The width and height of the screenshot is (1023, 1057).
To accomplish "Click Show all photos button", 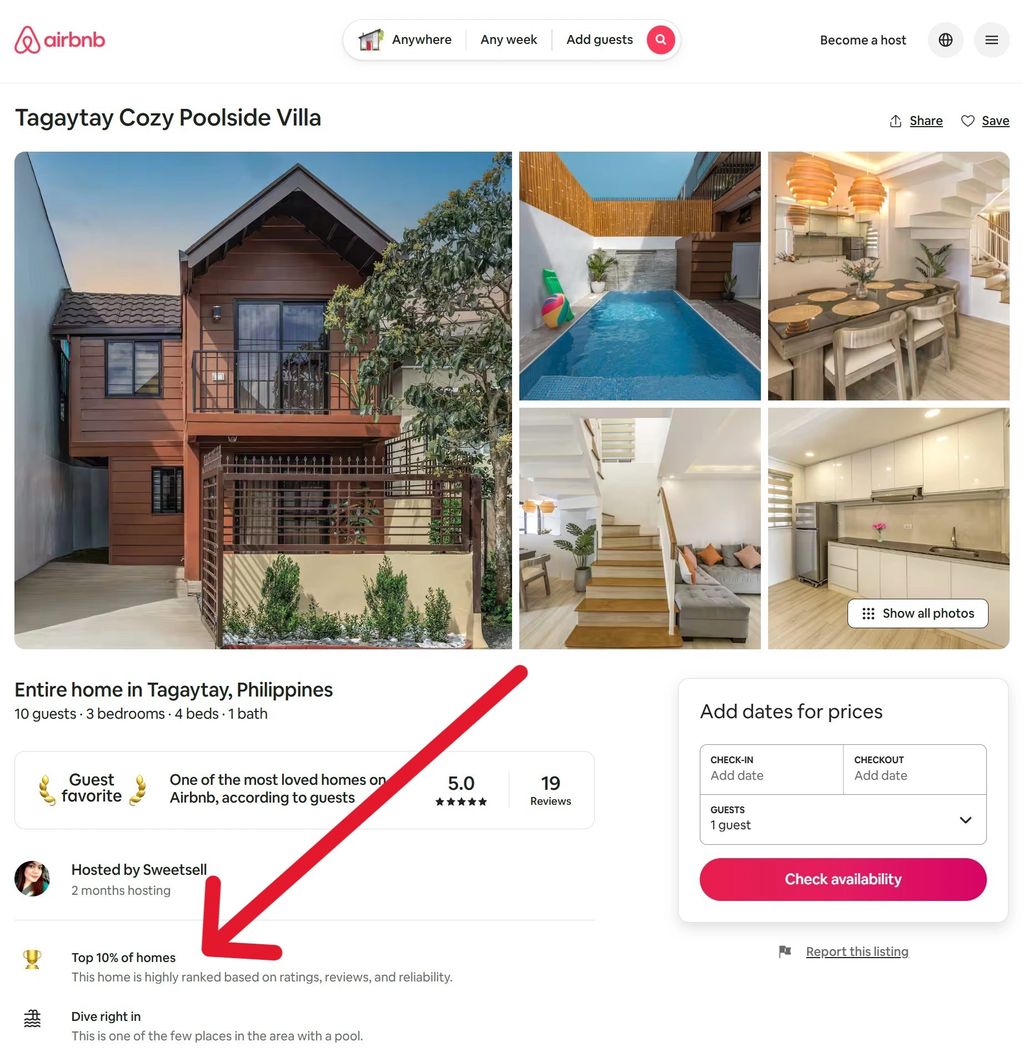I will pos(917,613).
